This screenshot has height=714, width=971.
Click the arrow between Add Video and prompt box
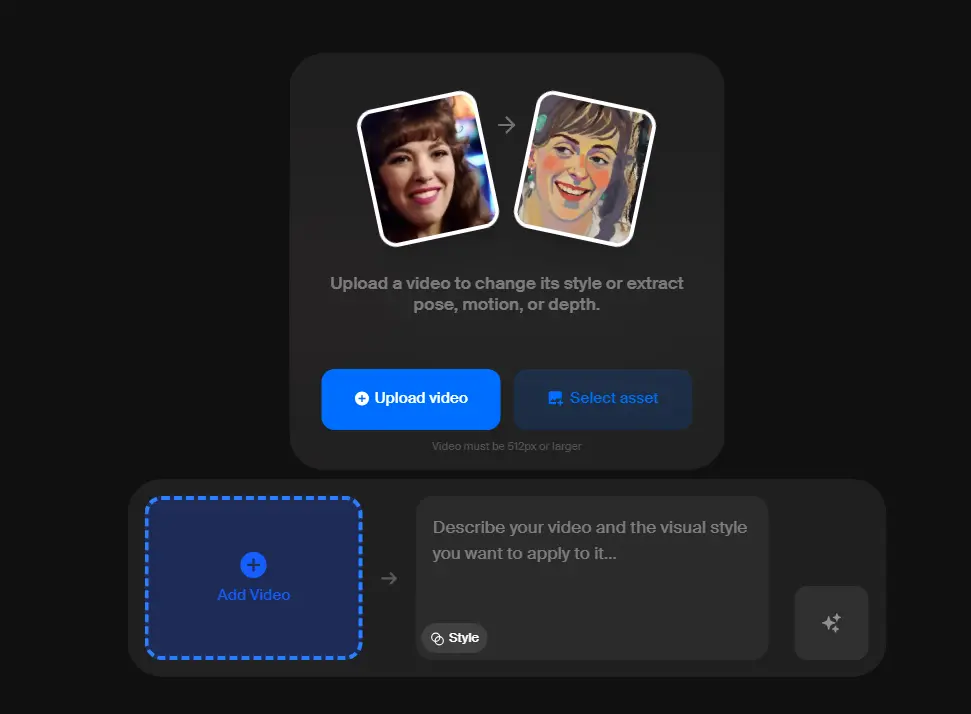tap(389, 578)
